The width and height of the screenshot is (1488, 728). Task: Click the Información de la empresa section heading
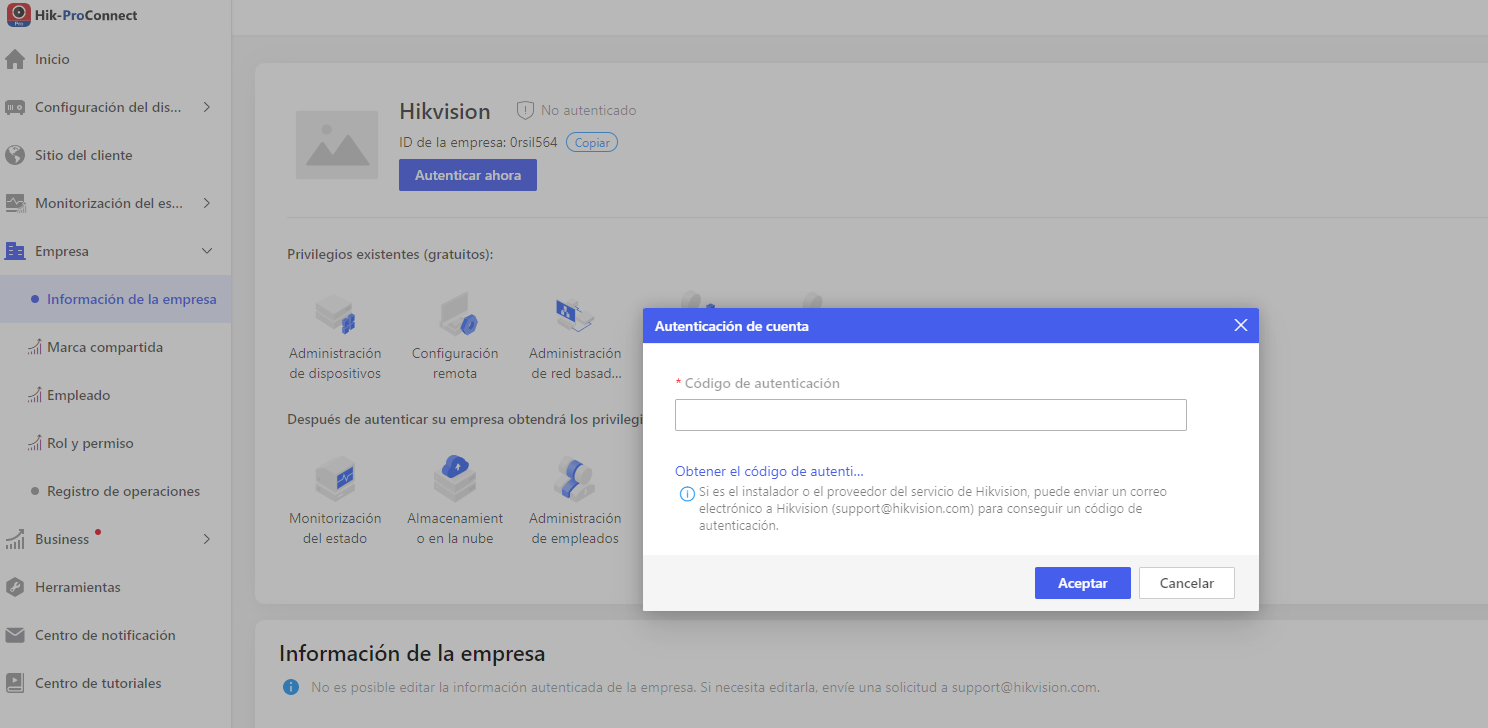click(x=412, y=654)
